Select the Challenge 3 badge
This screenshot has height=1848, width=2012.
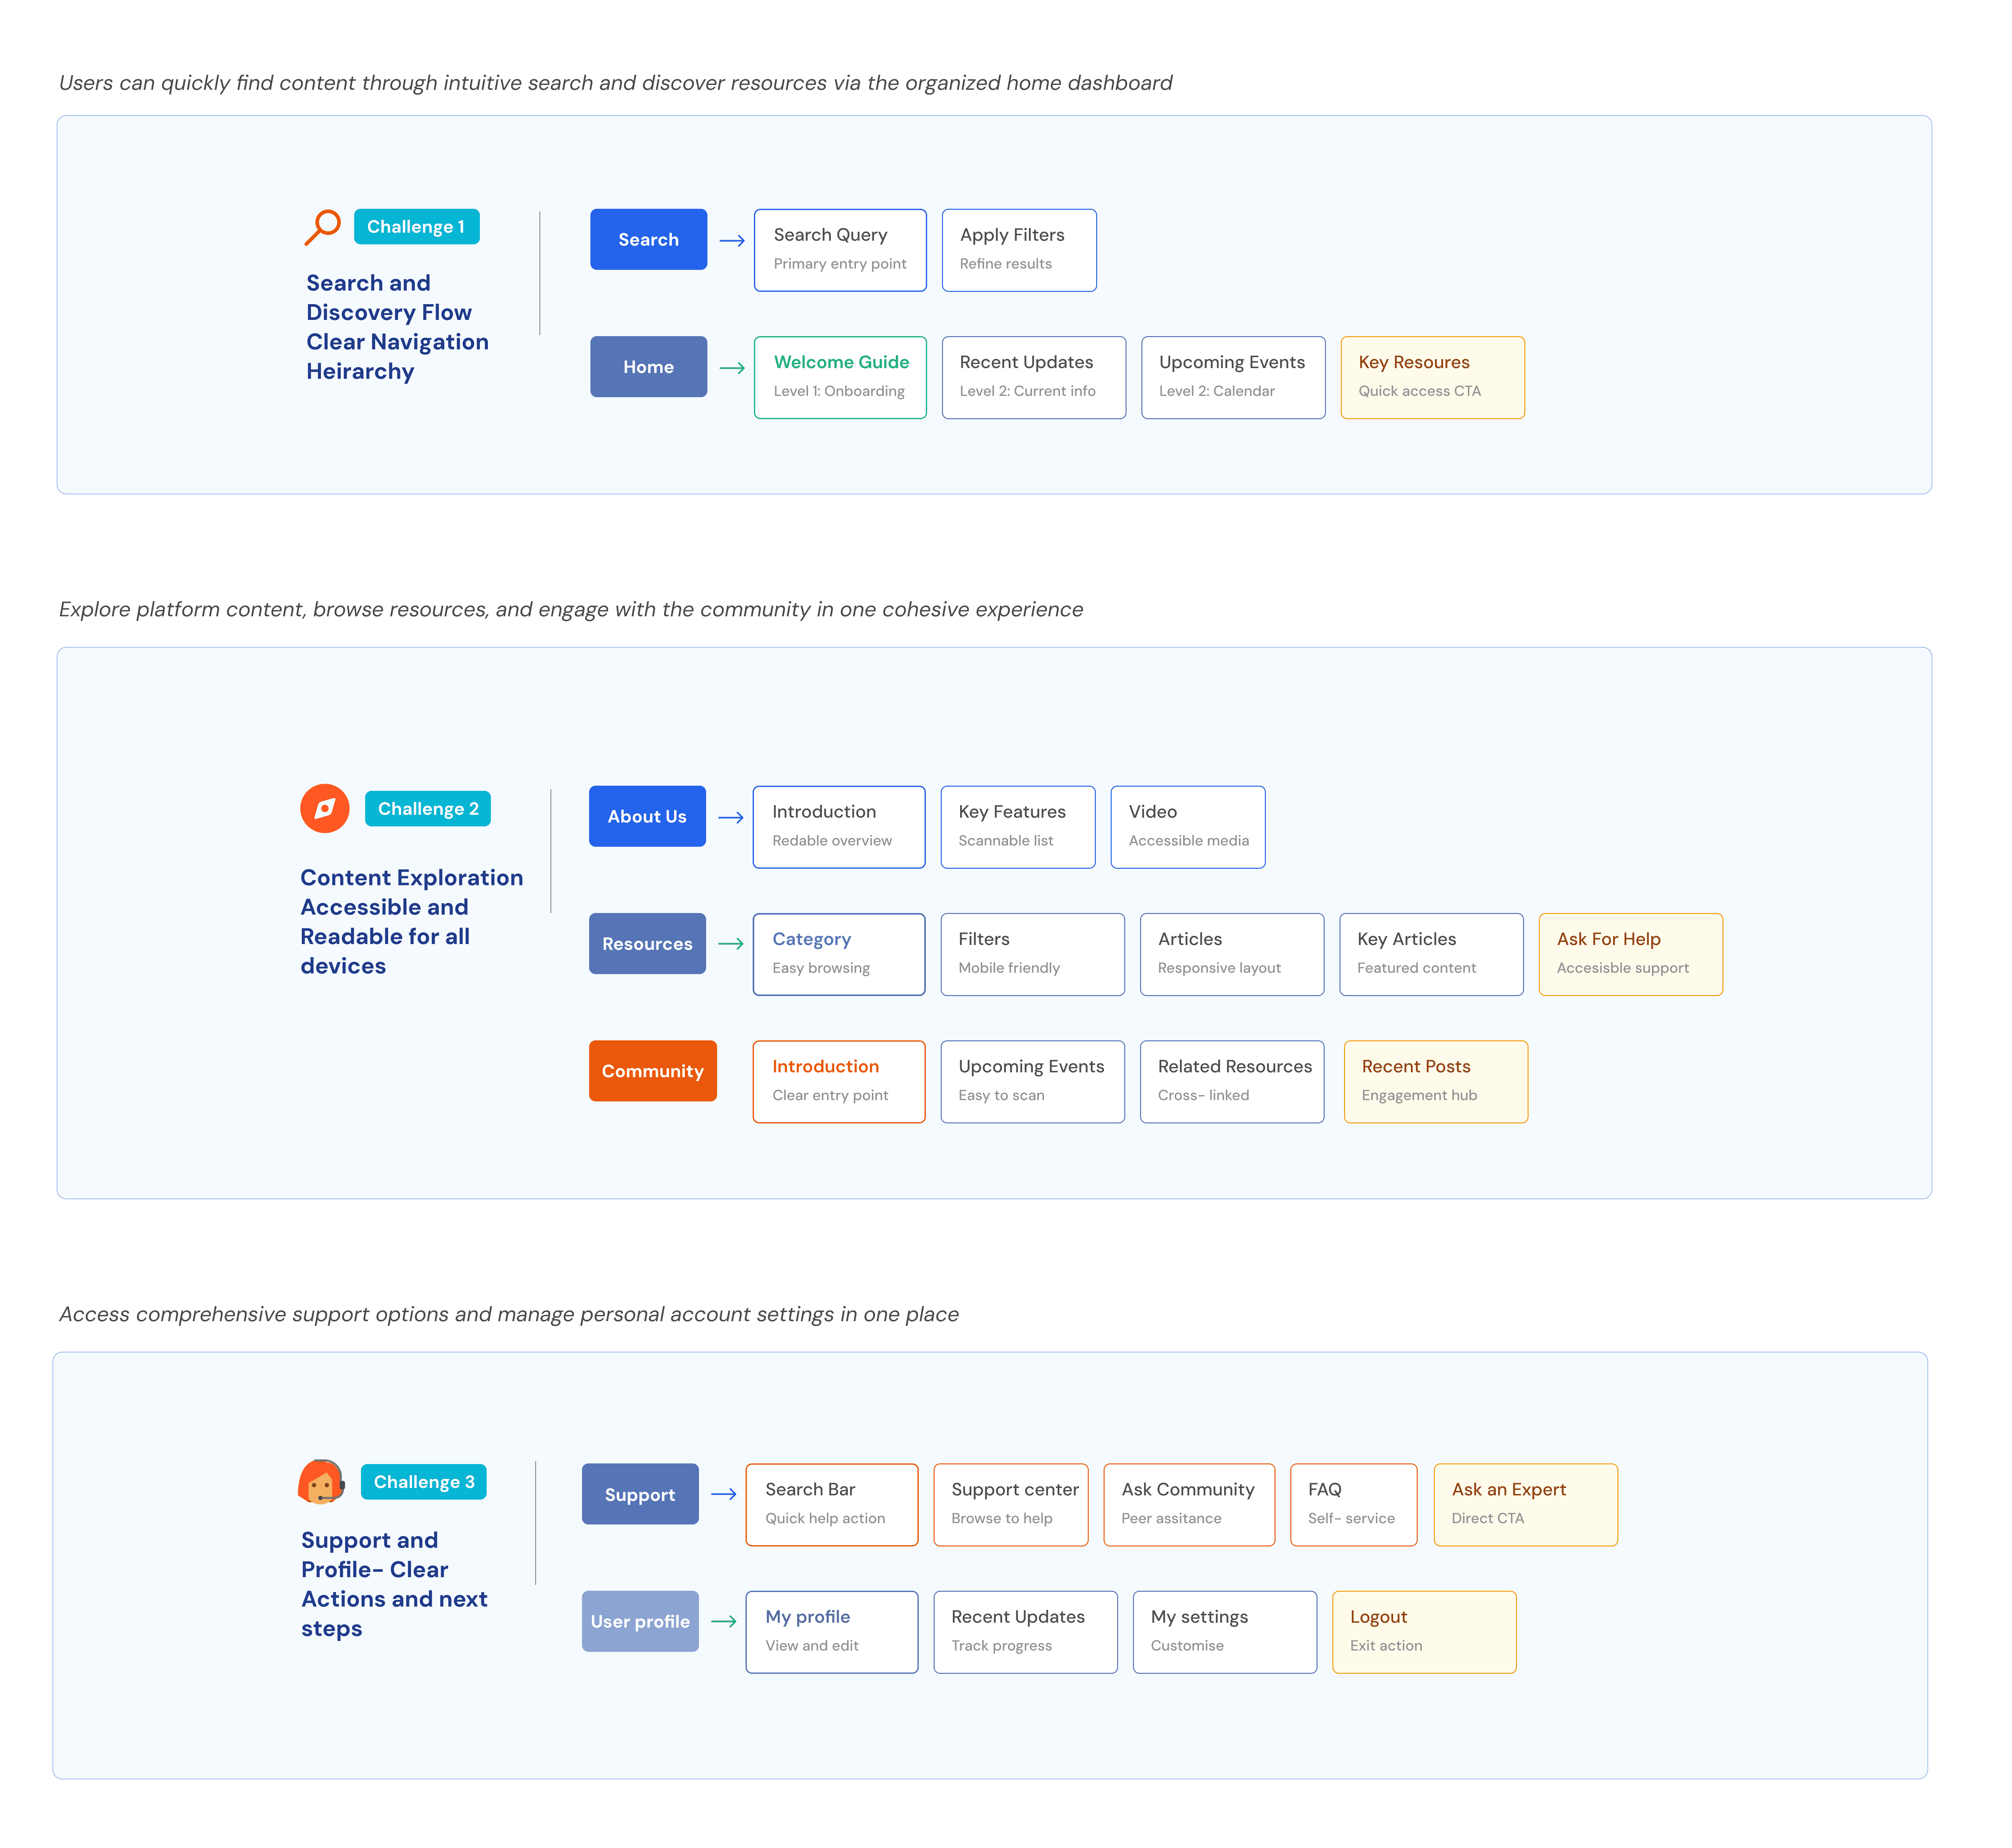tap(424, 1482)
